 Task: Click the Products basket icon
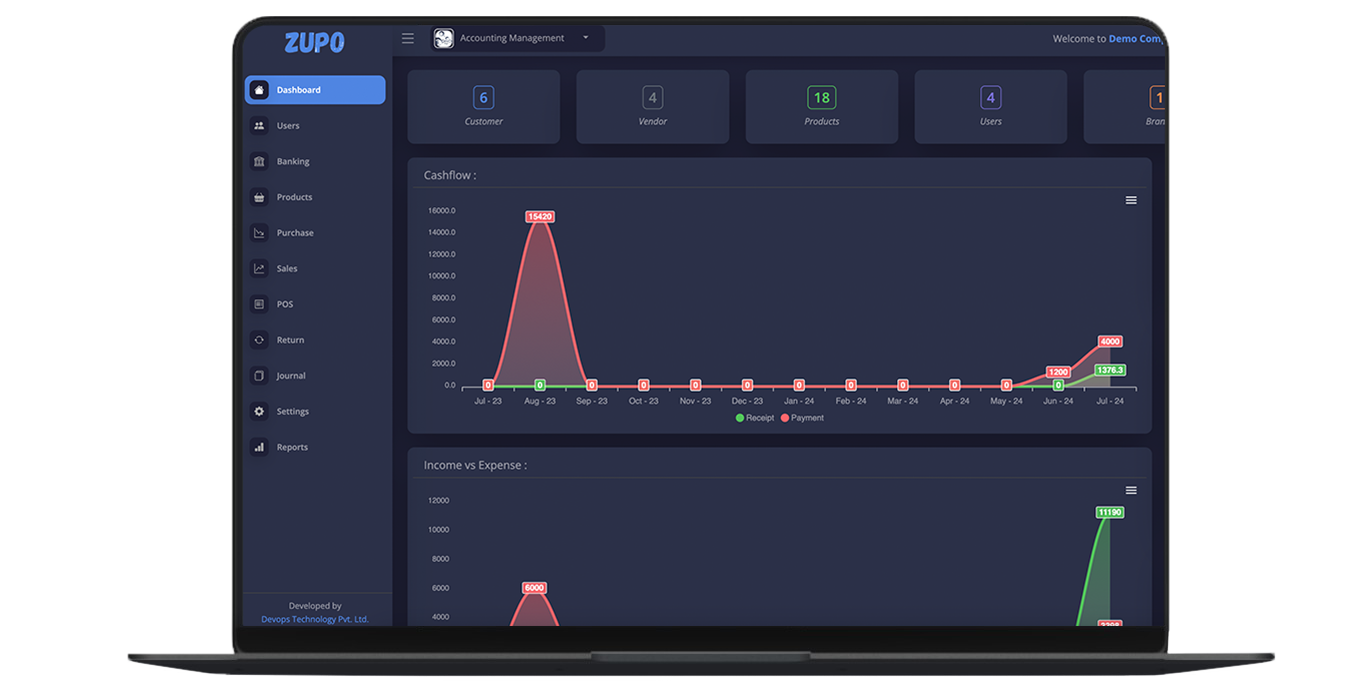[x=259, y=197]
